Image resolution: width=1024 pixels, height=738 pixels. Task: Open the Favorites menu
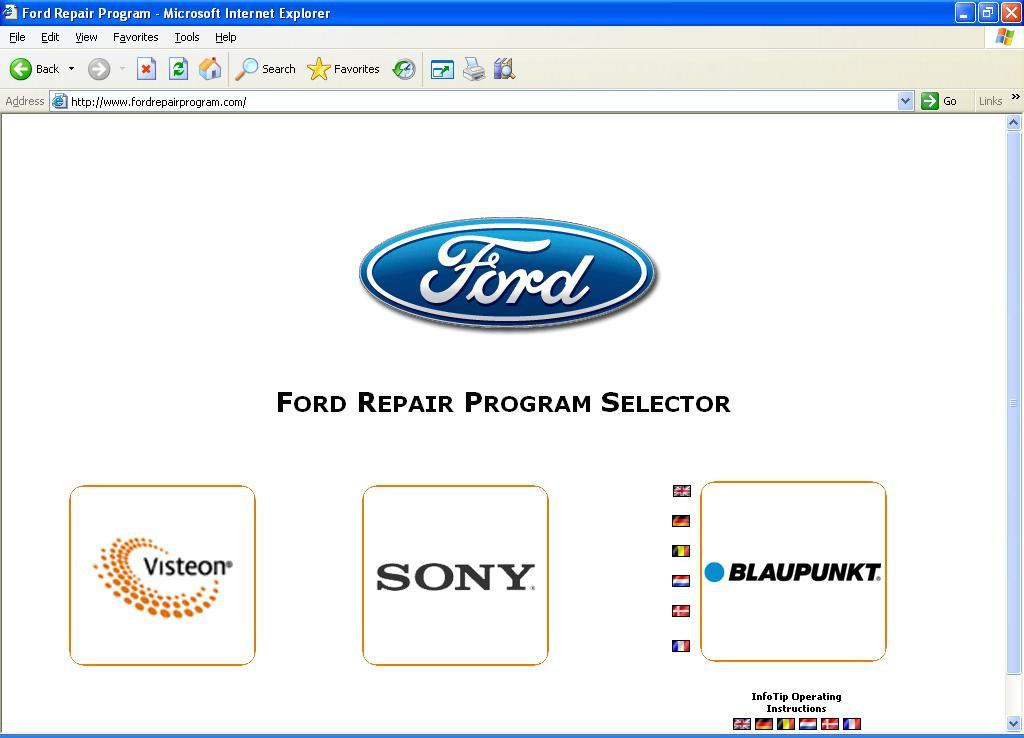coord(135,37)
